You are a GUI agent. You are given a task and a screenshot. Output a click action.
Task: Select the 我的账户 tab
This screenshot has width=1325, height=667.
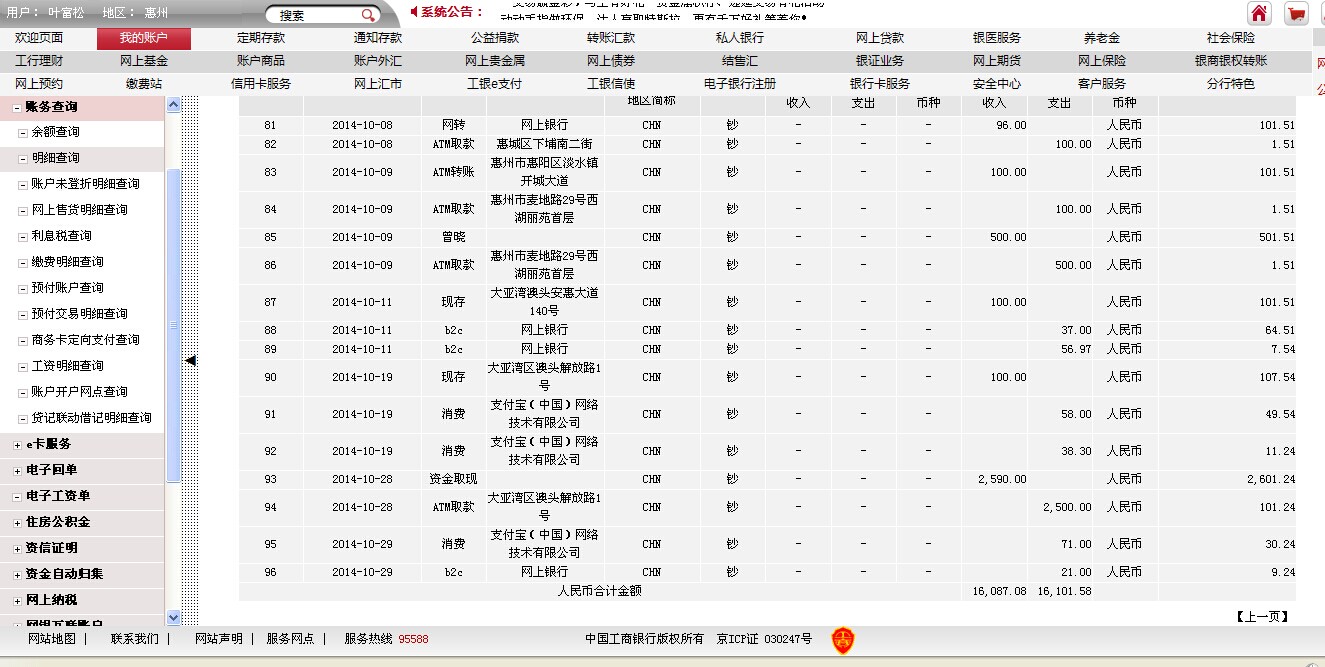click(143, 38)
